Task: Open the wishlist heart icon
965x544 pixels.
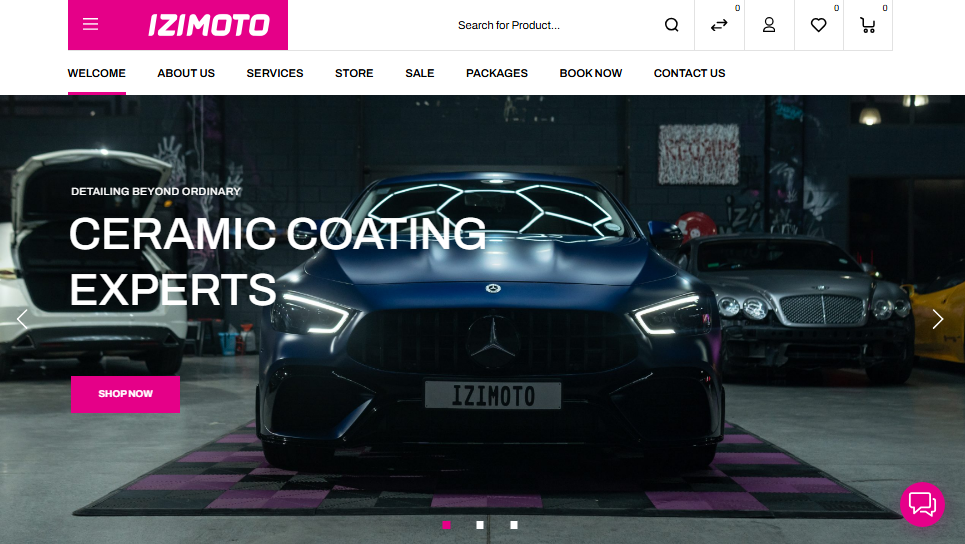Action: (x=819, y=25)
